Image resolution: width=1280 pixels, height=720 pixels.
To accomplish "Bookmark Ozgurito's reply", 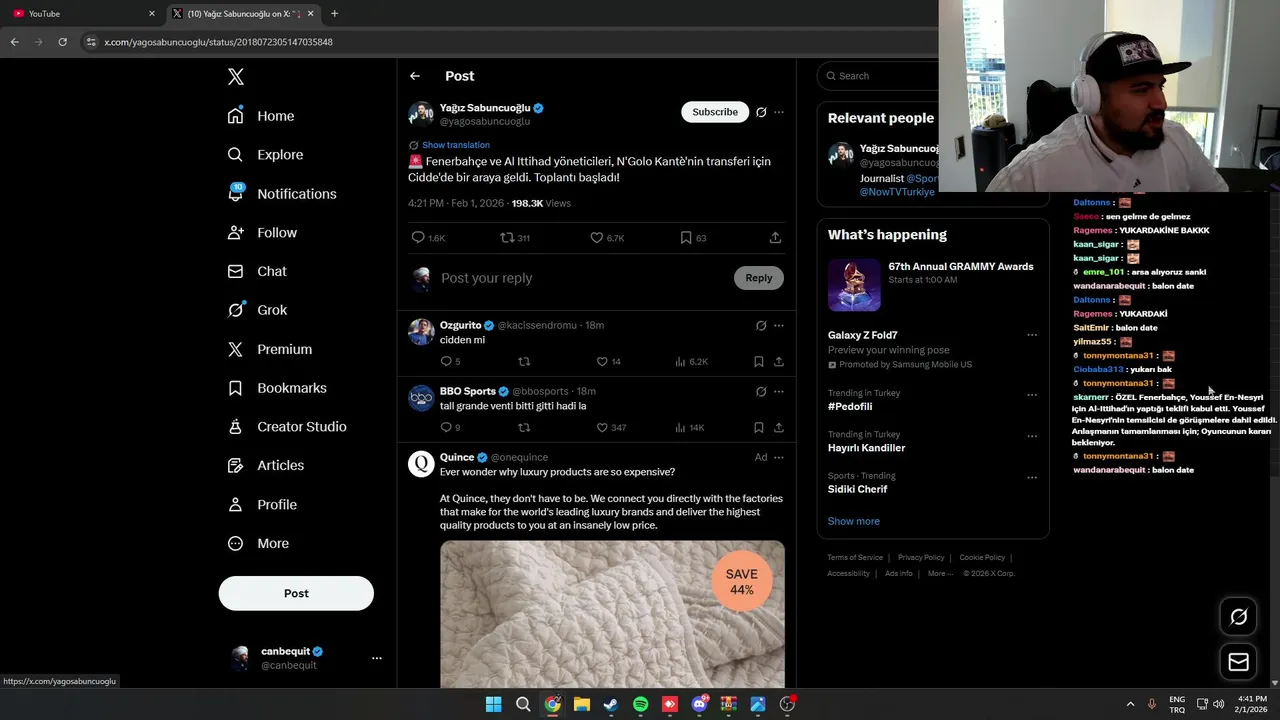I will tap(759, 362).
